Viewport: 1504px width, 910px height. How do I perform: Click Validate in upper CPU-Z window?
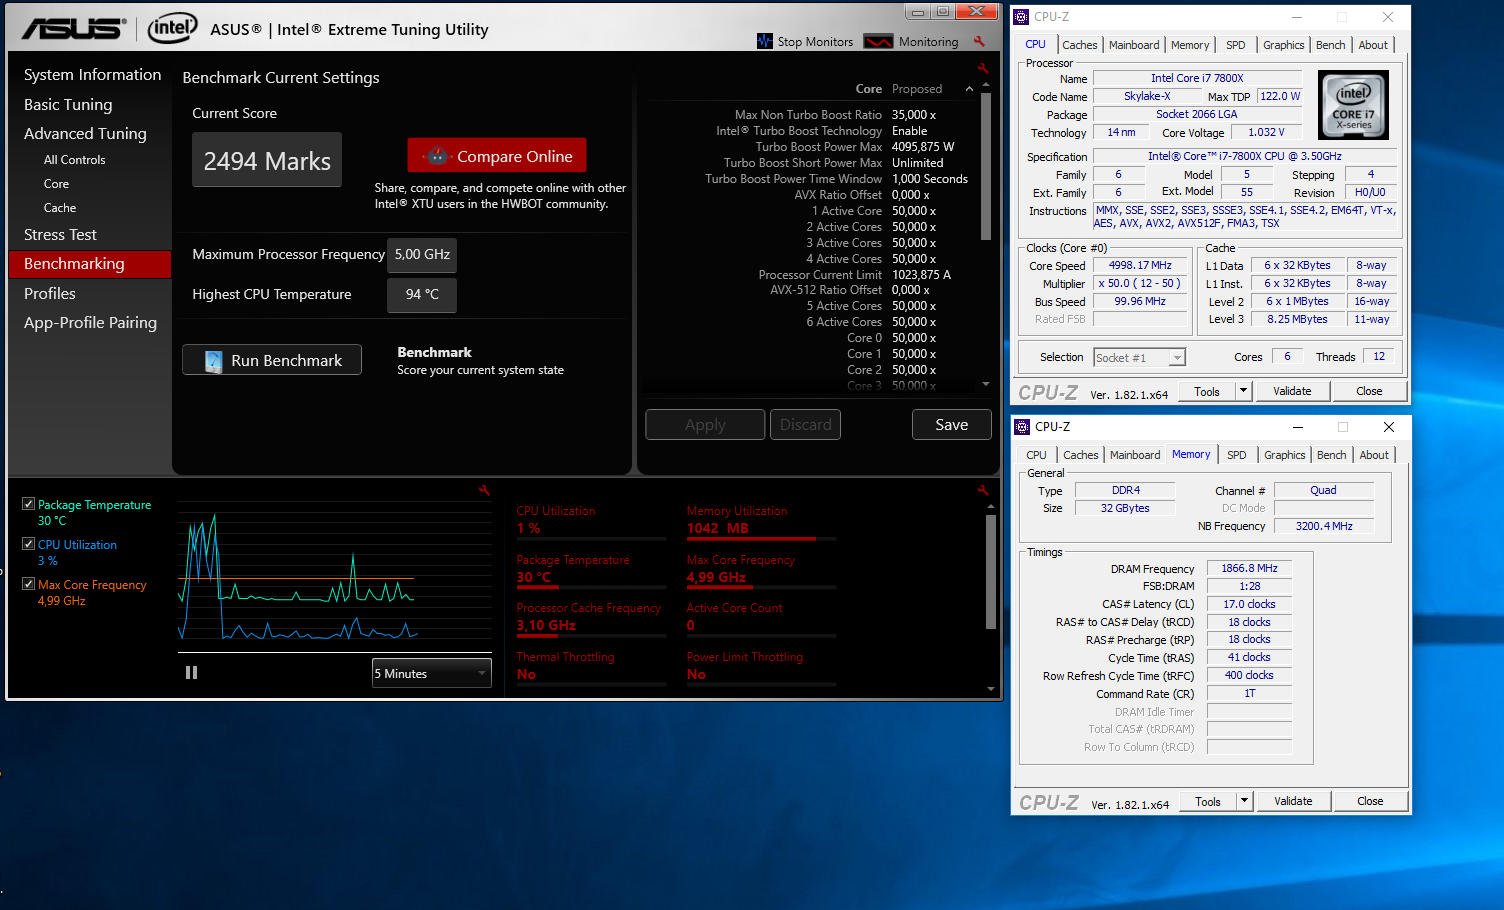click(x=1292, y=391)
